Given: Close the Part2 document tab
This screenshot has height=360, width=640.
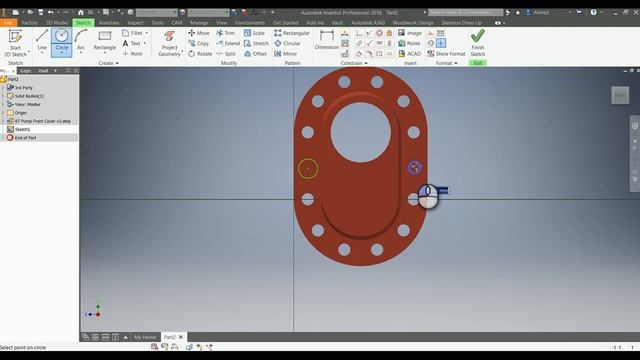Looking at the screenshot, I should (x=180, y=337).
